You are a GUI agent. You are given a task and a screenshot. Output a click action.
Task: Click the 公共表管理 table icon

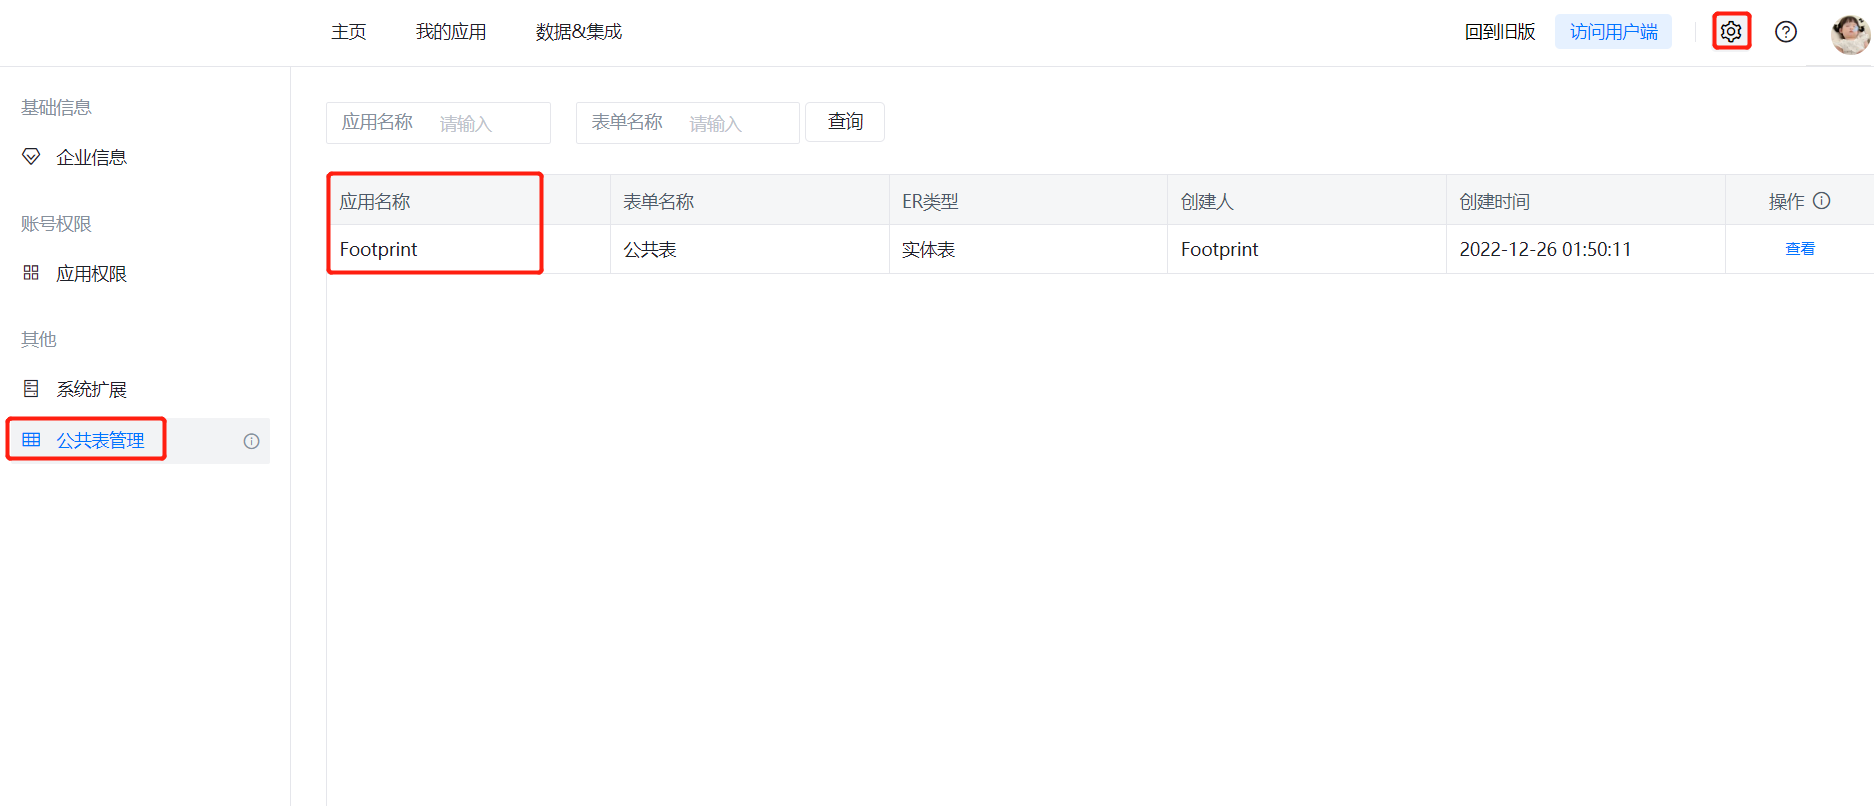[x=31, y=440]
